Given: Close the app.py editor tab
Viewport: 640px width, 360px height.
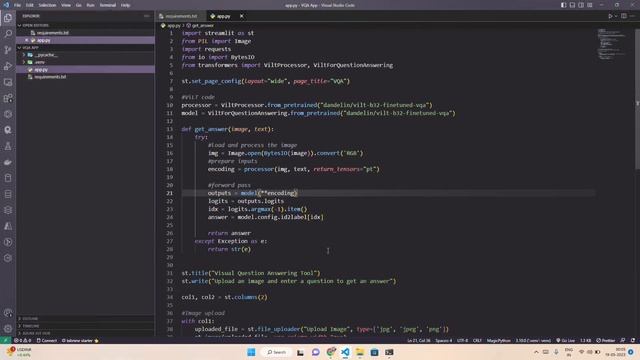Looking at the screenshot, I should coord(242,16).
